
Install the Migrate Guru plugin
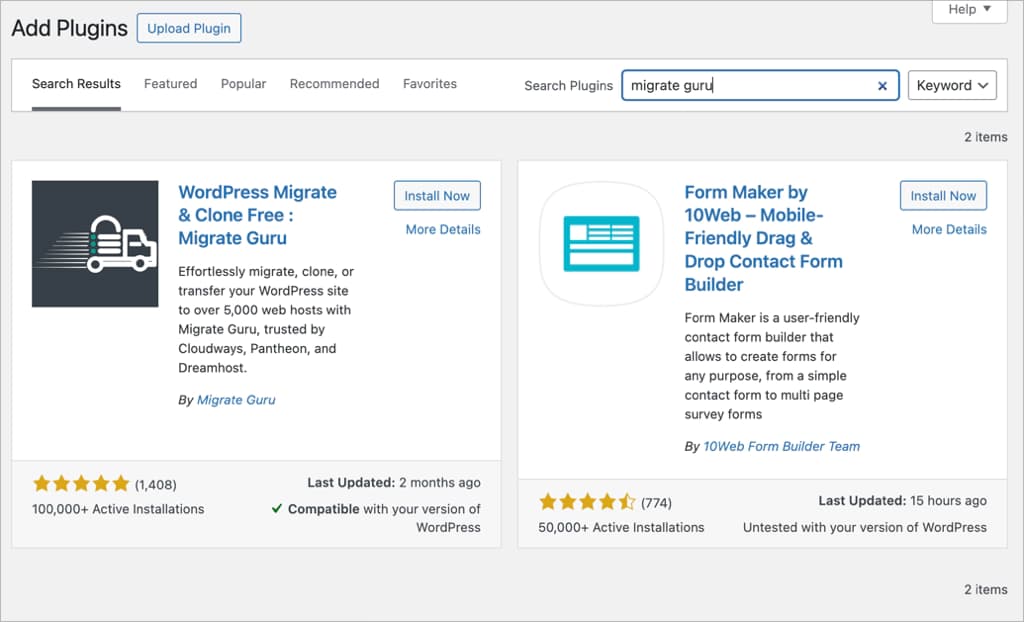tap(437, 195)
